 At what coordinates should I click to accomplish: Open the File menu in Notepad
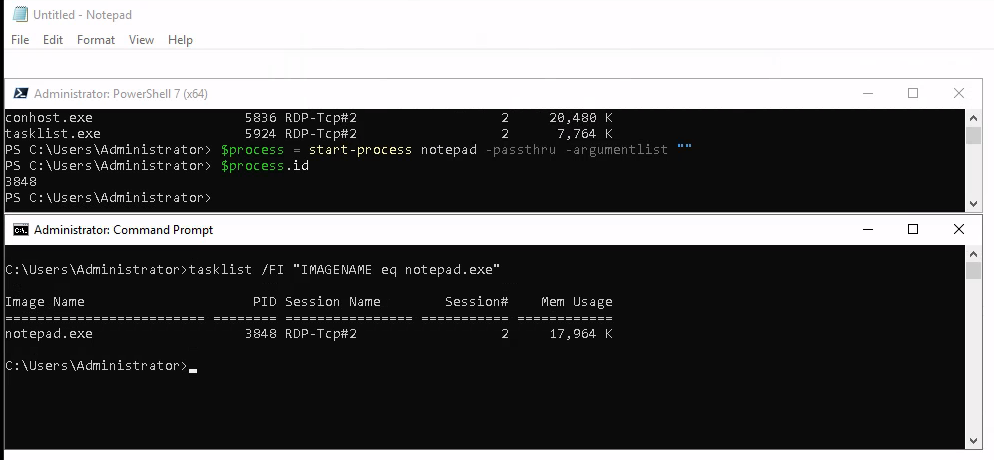click(x=20, y=39)
